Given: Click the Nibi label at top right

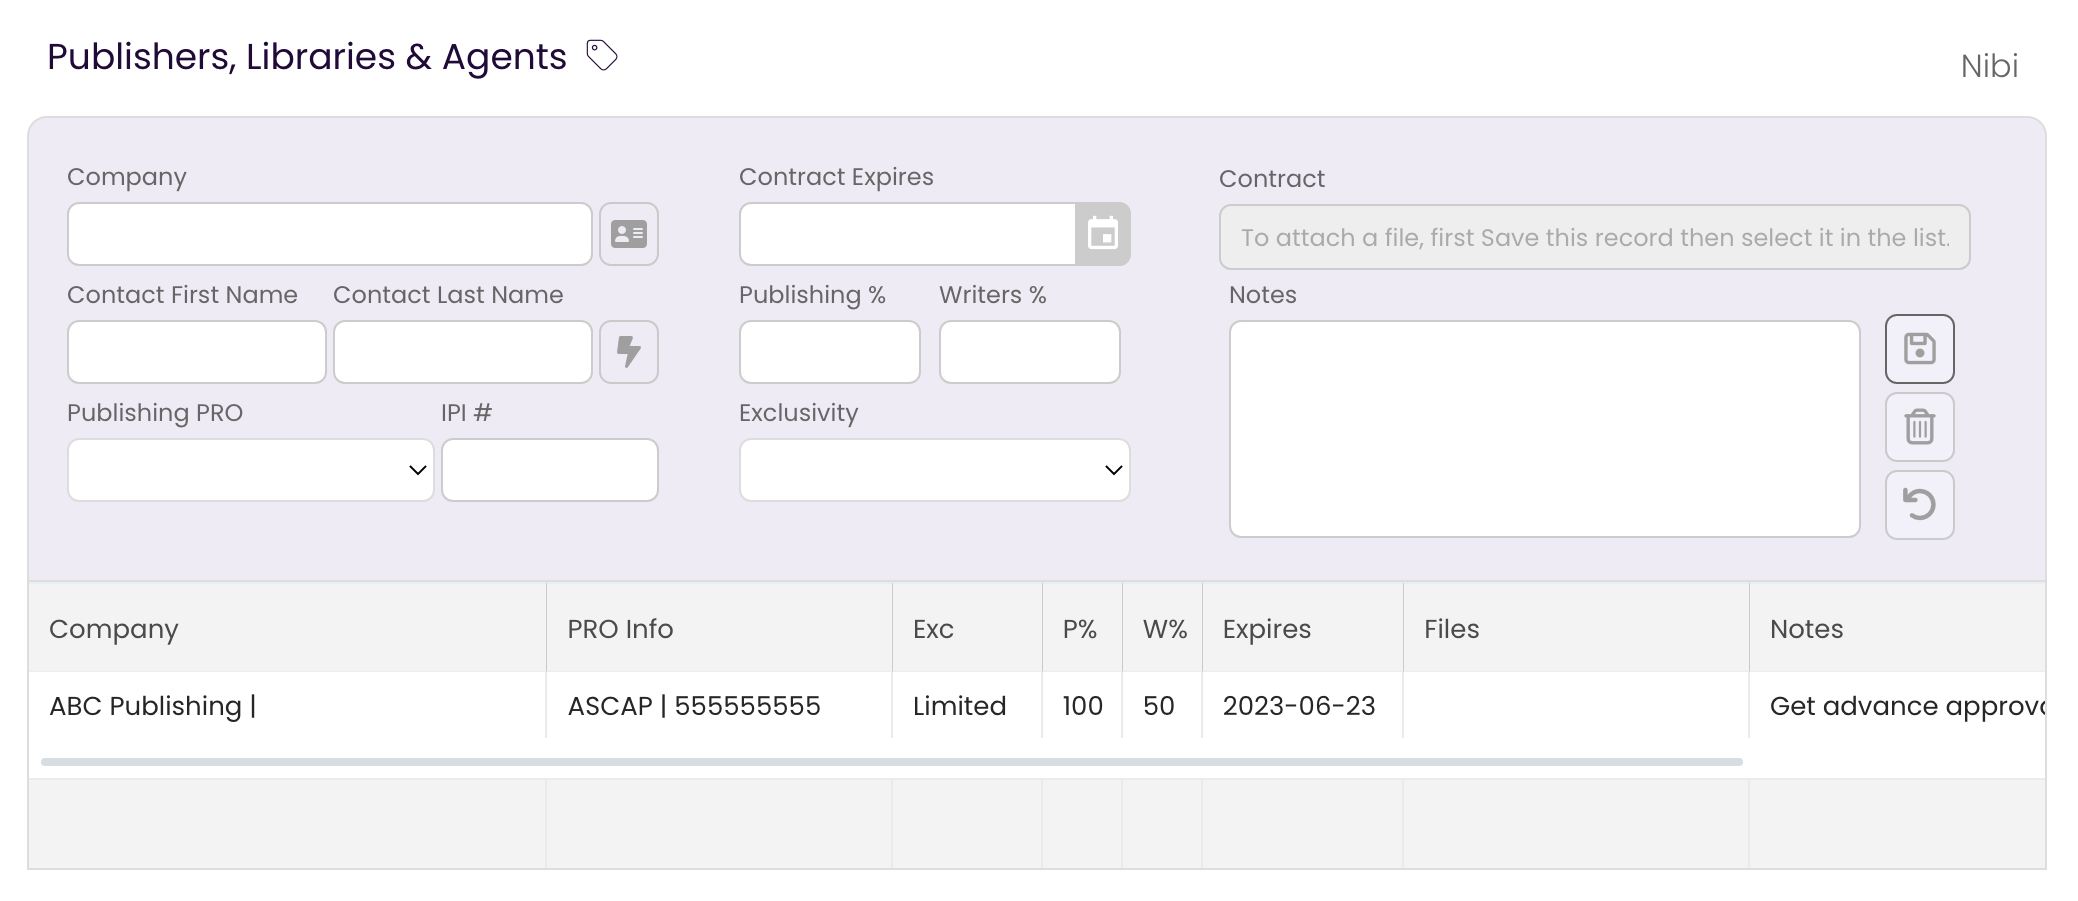Looking at the screenshot, I should click(x=1989, y=66).
